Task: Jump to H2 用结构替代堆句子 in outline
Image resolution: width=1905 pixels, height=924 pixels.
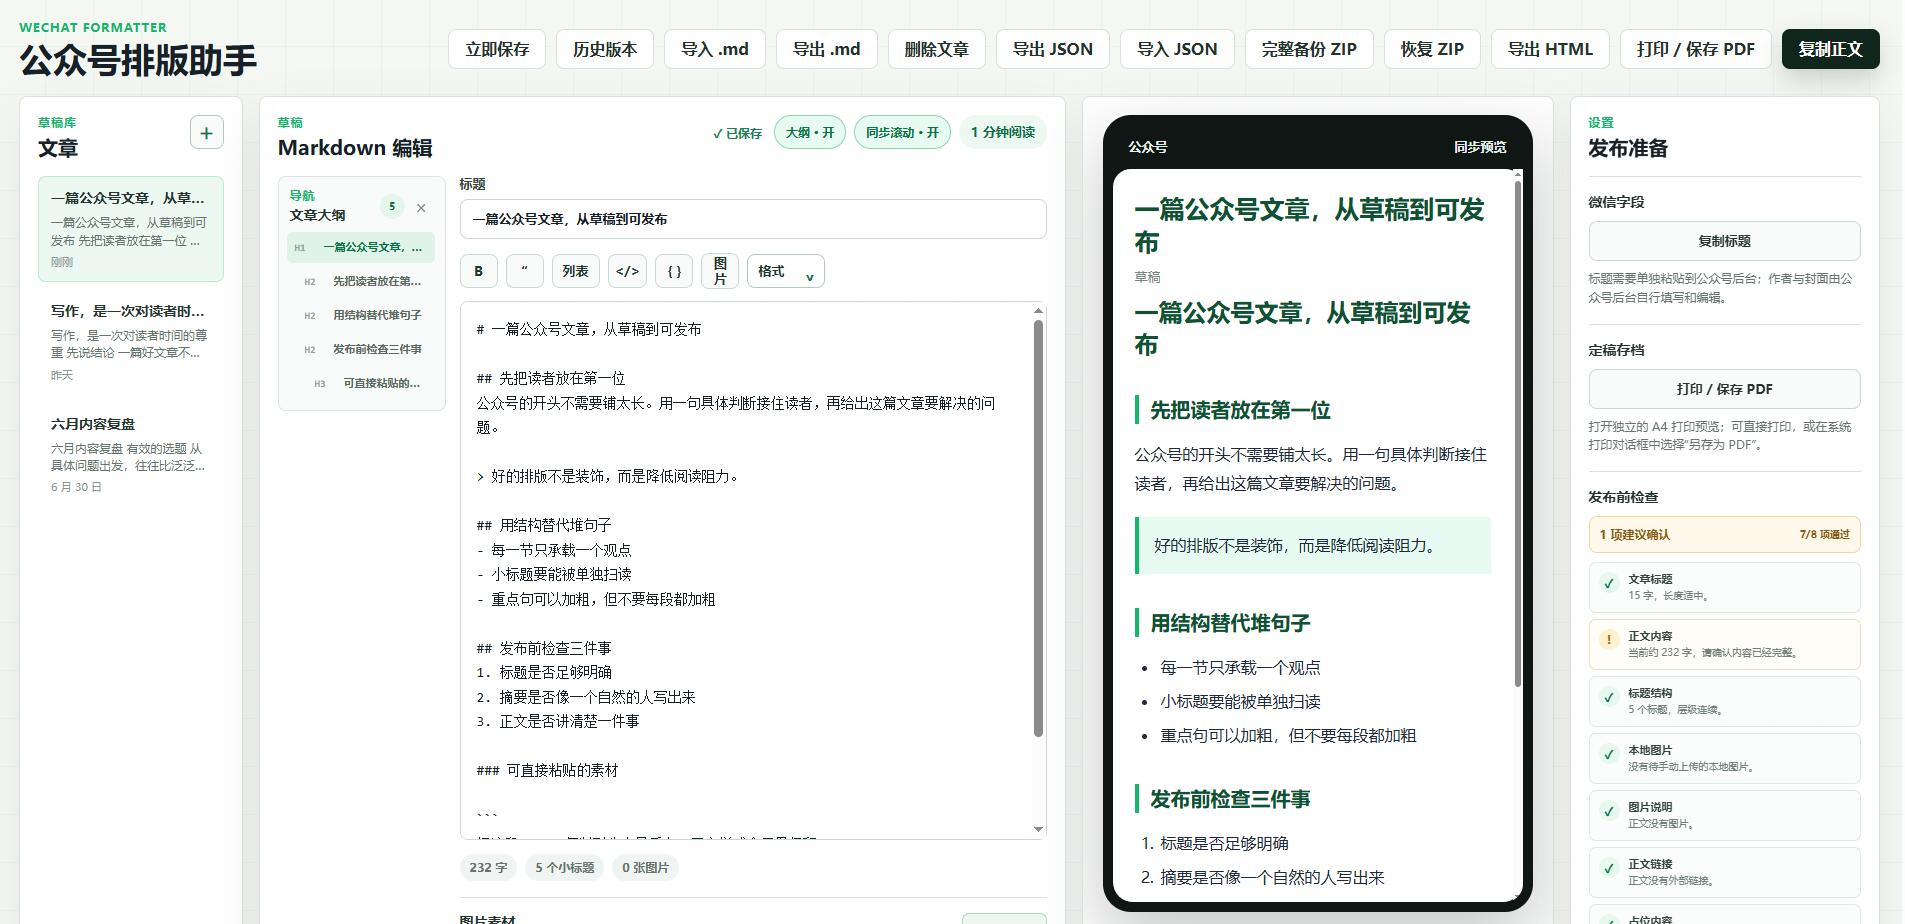Action: [361, 315]
